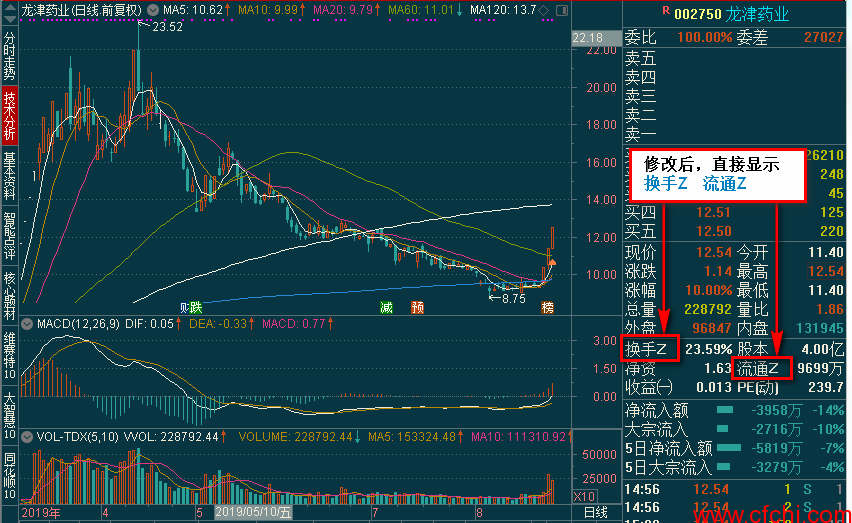852x523 pixels.
Task: Click the 跌 event marker on chart
Action: click(196, 308)
